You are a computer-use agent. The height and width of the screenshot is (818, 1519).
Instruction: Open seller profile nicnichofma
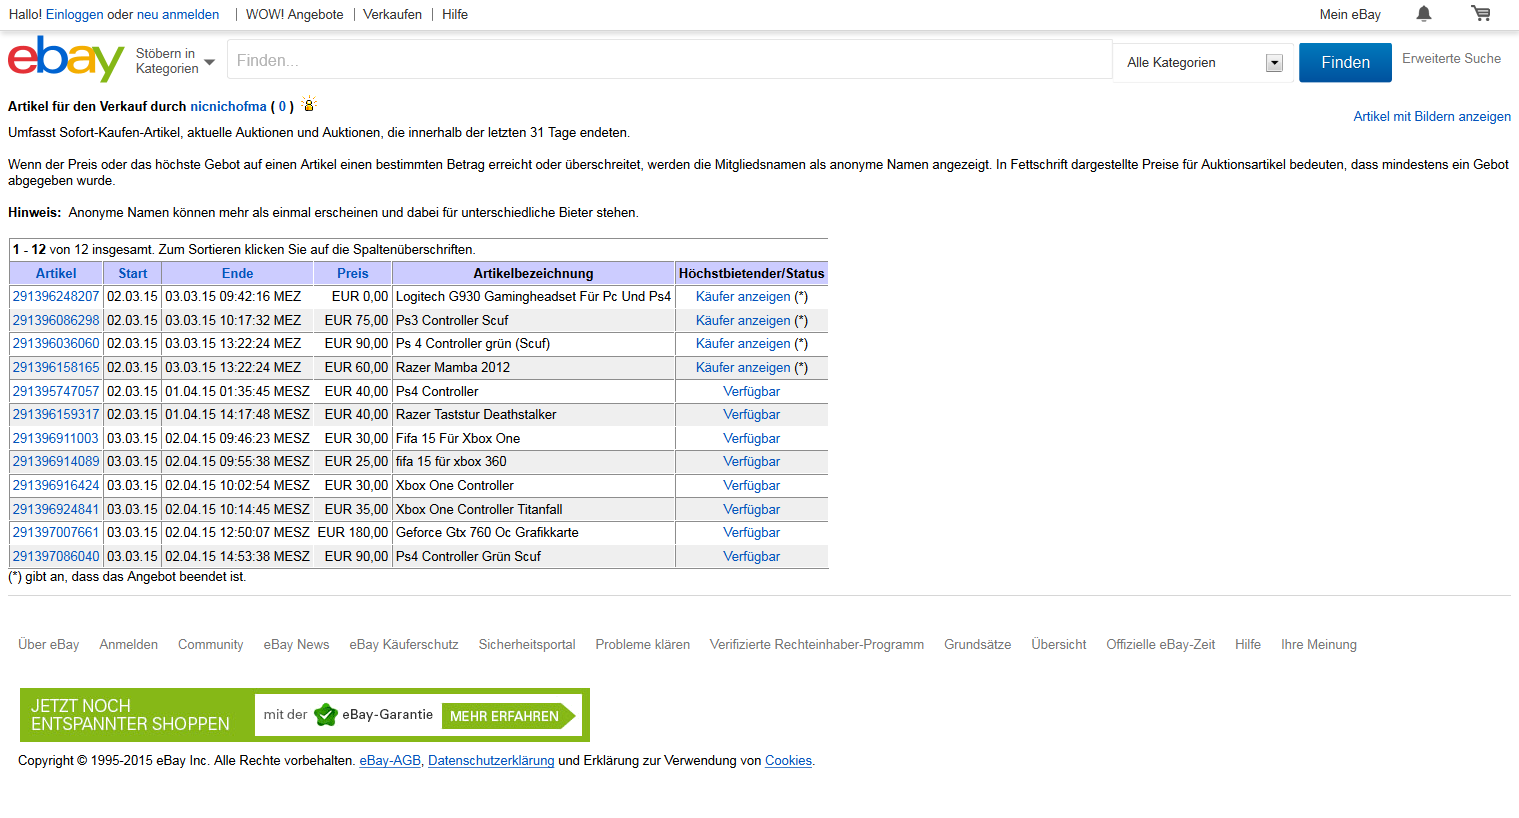229,106
